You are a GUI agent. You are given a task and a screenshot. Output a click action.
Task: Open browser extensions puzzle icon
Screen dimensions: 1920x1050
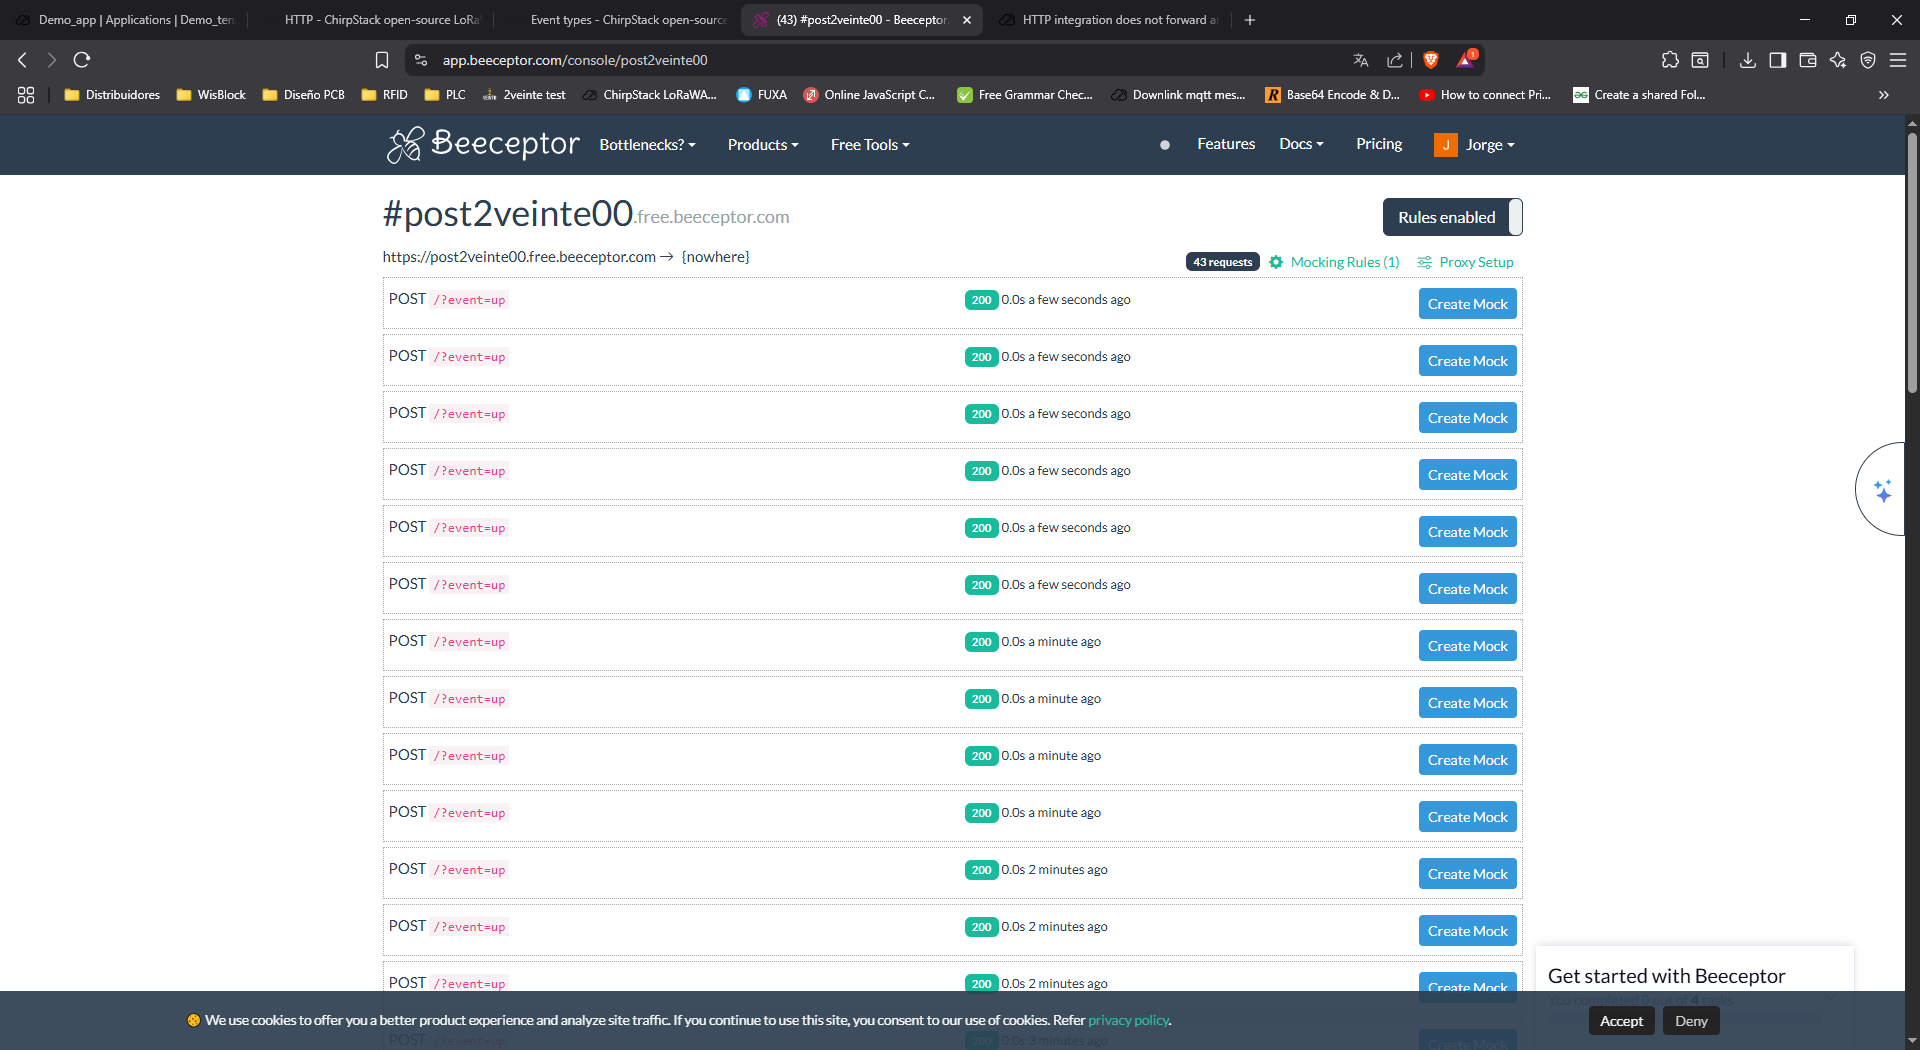[1670, 60]
